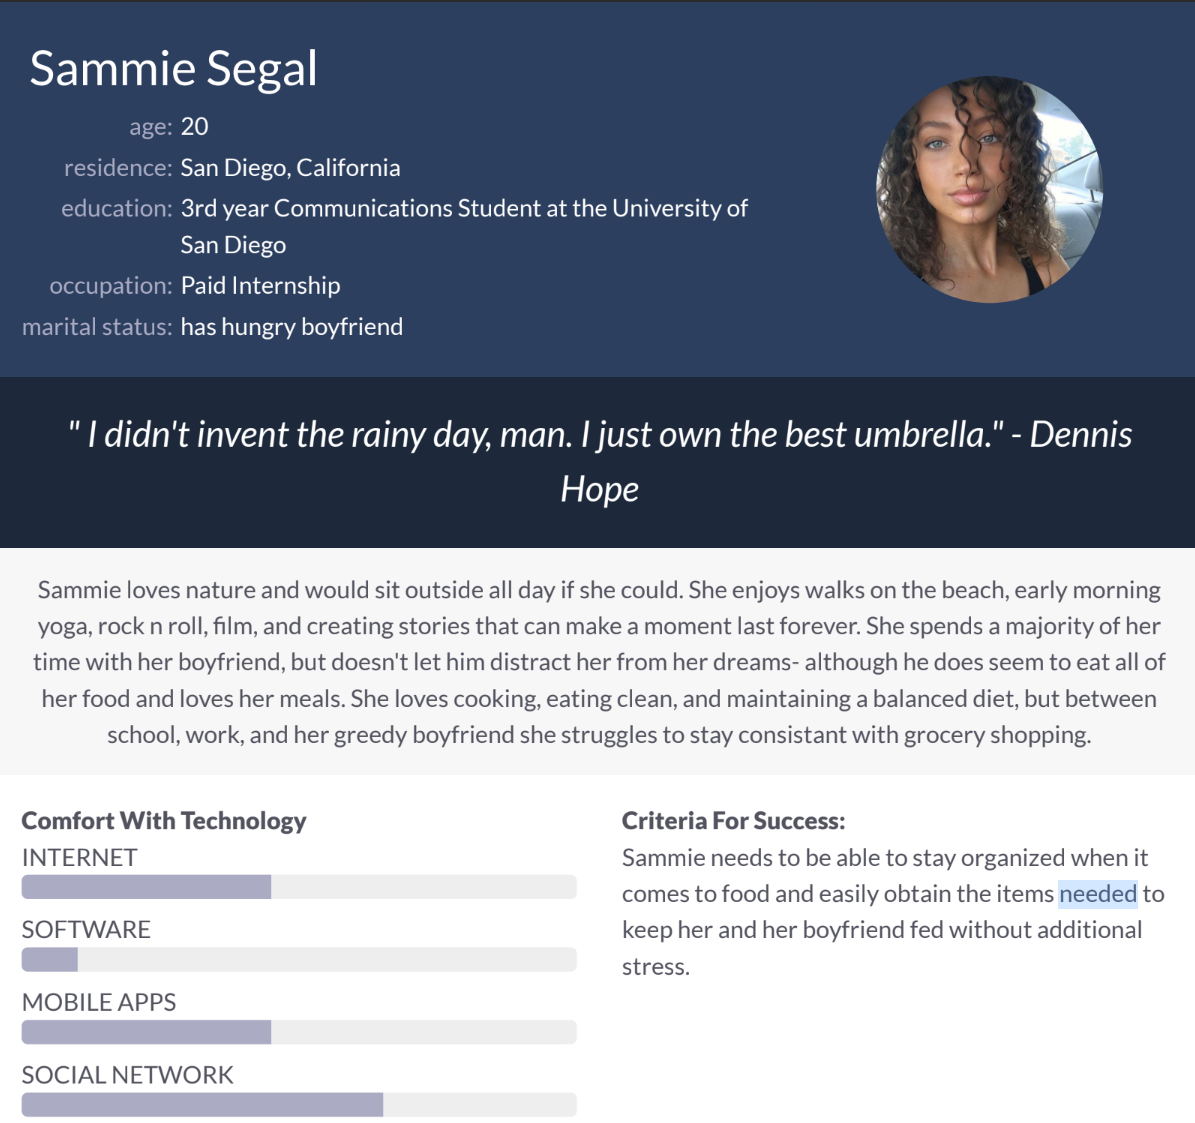The width and height of the screenshot is (1195, 1123).
Task: Click the "occupation:" field label
Action: (111, 286)
